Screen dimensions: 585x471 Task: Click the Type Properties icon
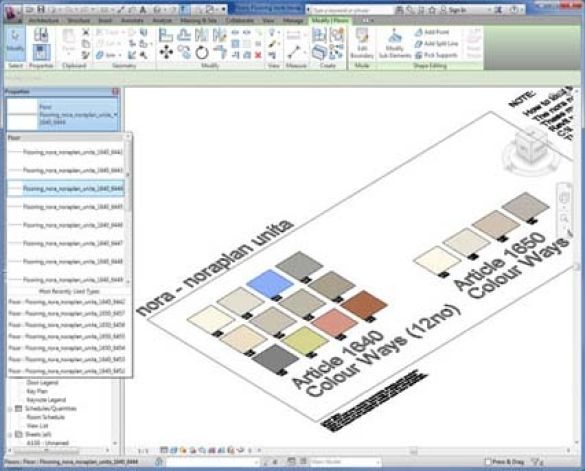41,35
